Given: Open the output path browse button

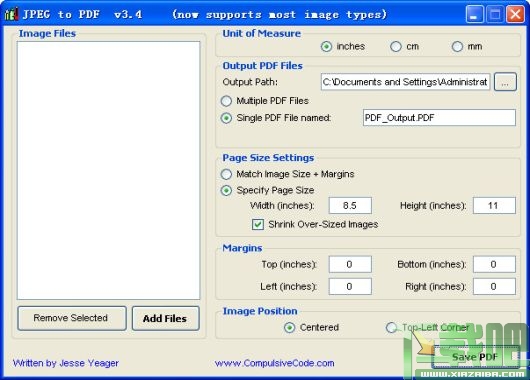Looking at the screenshot, I should [505, 82].
